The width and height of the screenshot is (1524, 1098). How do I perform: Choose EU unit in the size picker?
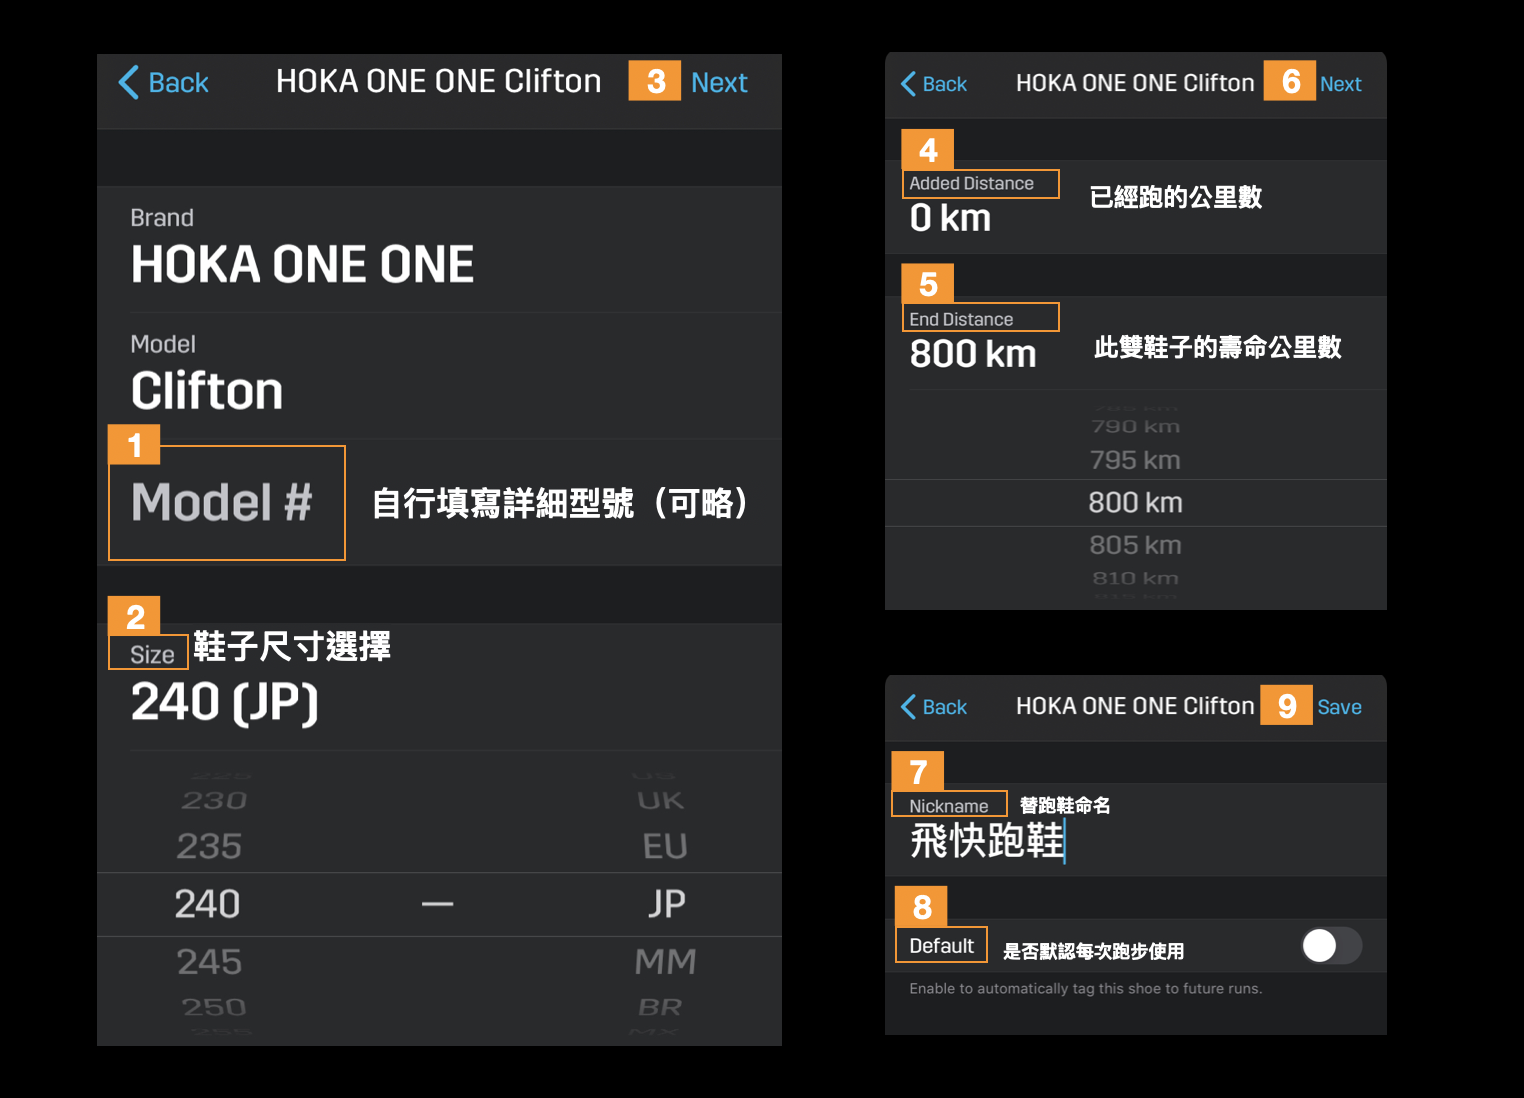coord(665,846)
